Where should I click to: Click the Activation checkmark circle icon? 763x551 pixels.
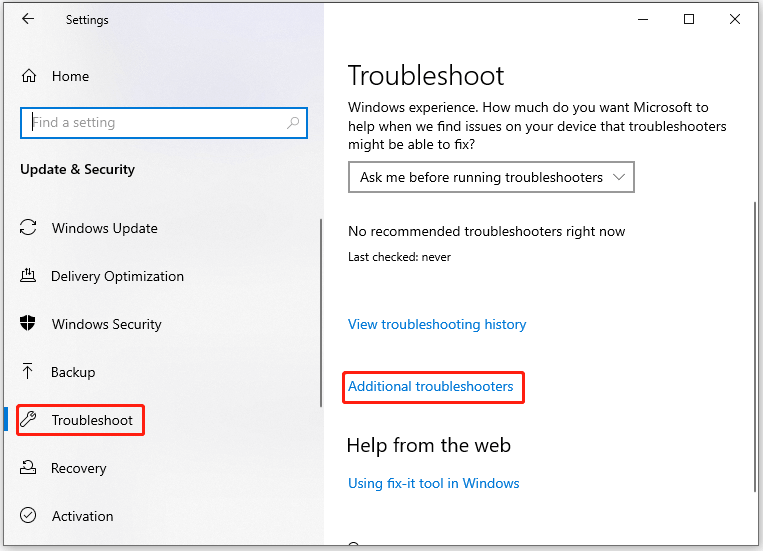coord(28,515)
